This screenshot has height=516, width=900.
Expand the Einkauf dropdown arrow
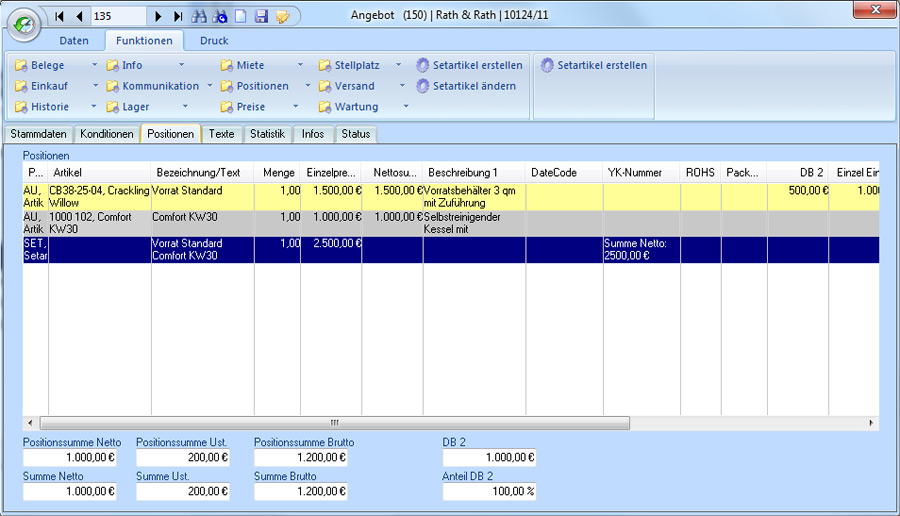[x=95, y=86]
